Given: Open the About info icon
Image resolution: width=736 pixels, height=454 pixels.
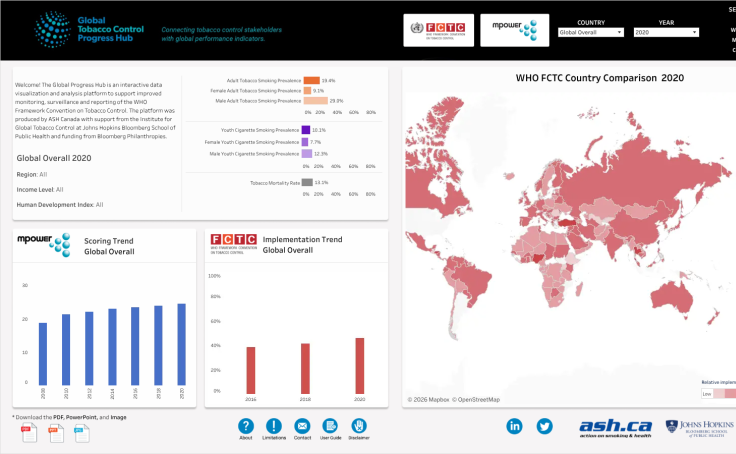Looking at the screenshot, I should point(246,426).
